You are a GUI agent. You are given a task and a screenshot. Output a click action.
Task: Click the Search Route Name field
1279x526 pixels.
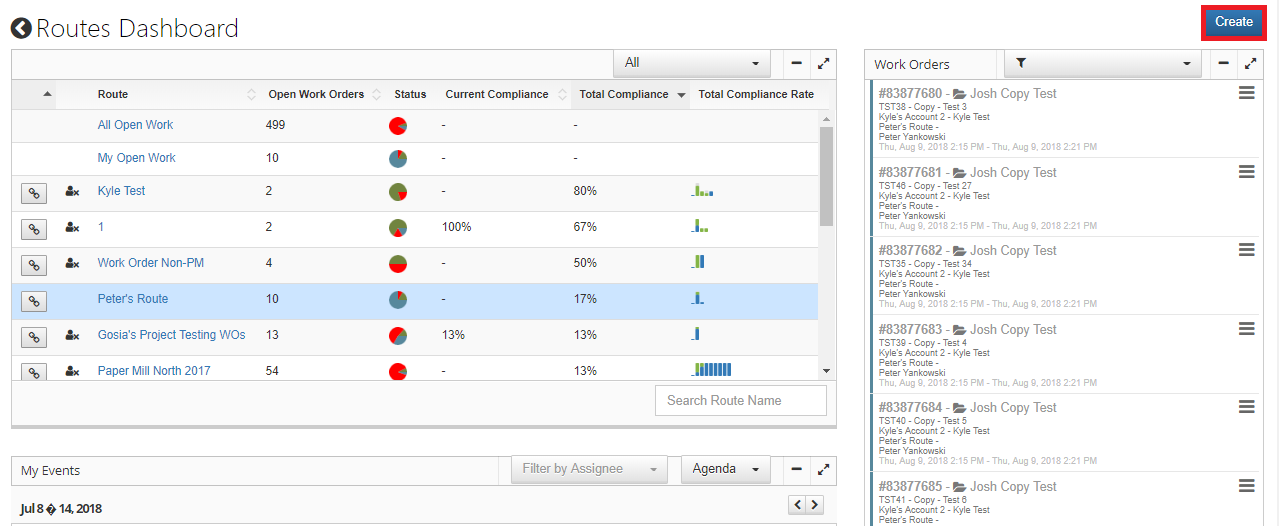coord(740,400)
